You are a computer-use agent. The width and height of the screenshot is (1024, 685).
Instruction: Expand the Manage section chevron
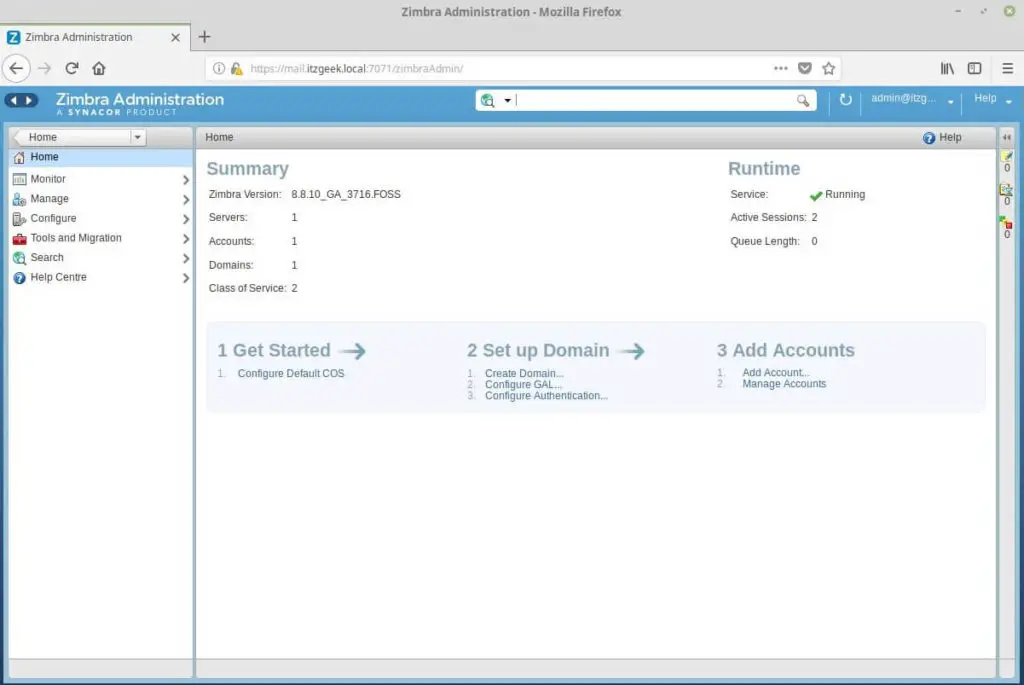pos(185,199)
